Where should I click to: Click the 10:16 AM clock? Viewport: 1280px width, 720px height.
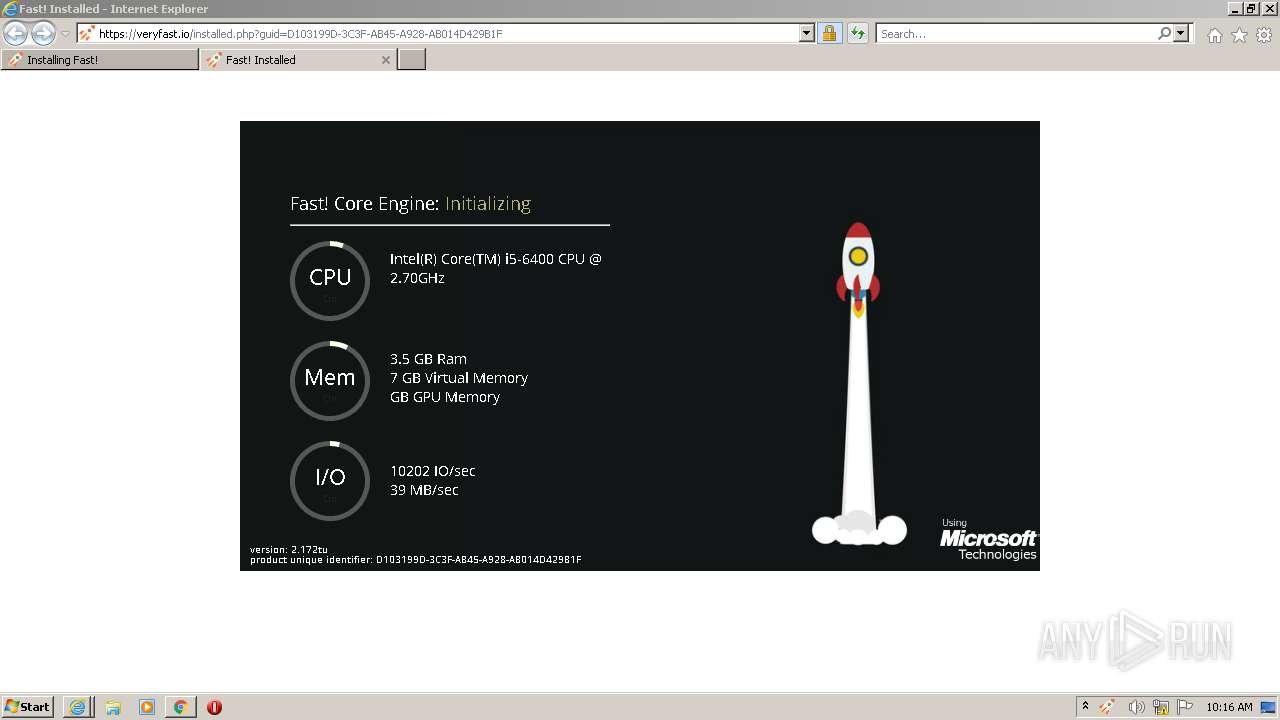[1229, 707]
